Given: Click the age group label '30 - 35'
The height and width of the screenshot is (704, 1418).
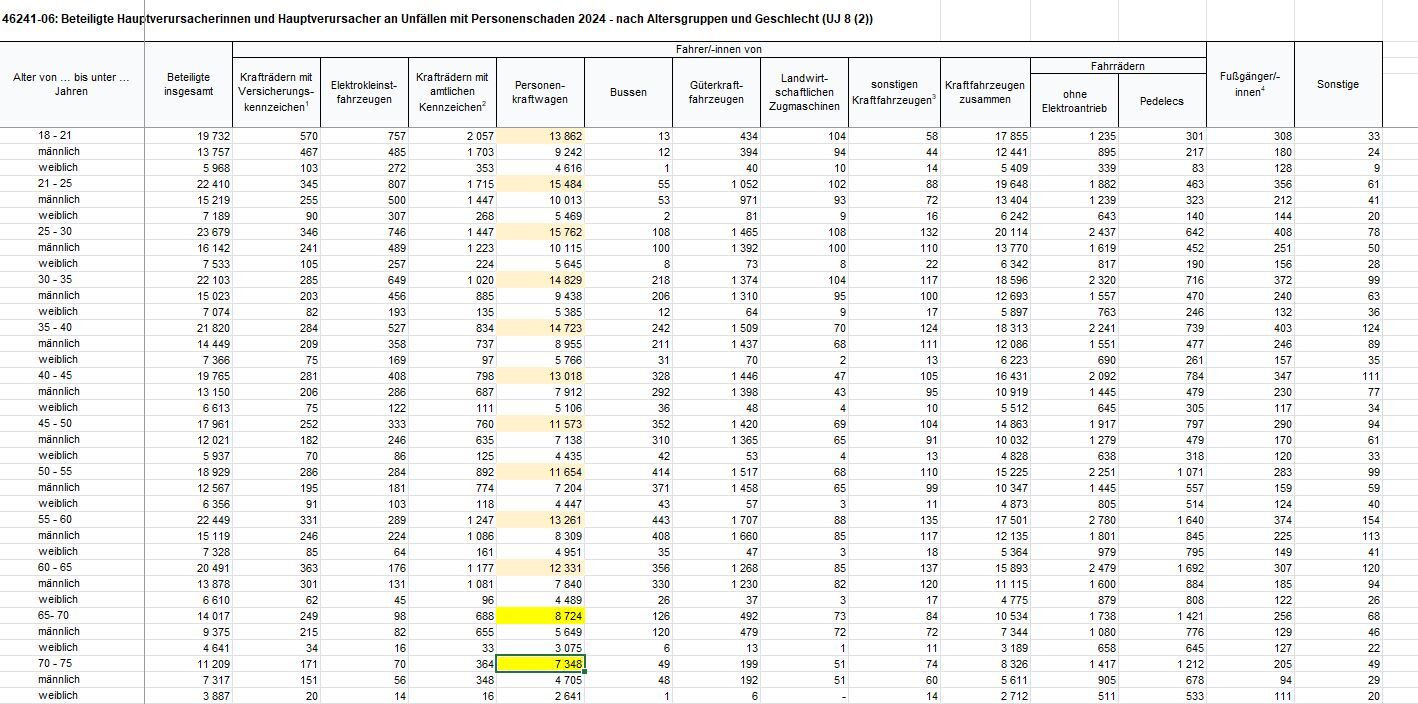Looking at the screenshot, I should 57,279.
